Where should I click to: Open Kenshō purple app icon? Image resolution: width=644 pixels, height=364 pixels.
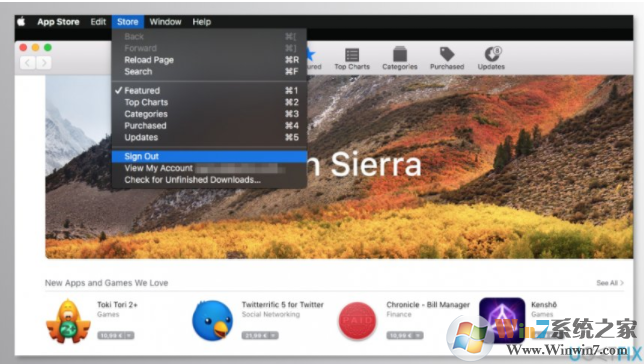point(502,320)
